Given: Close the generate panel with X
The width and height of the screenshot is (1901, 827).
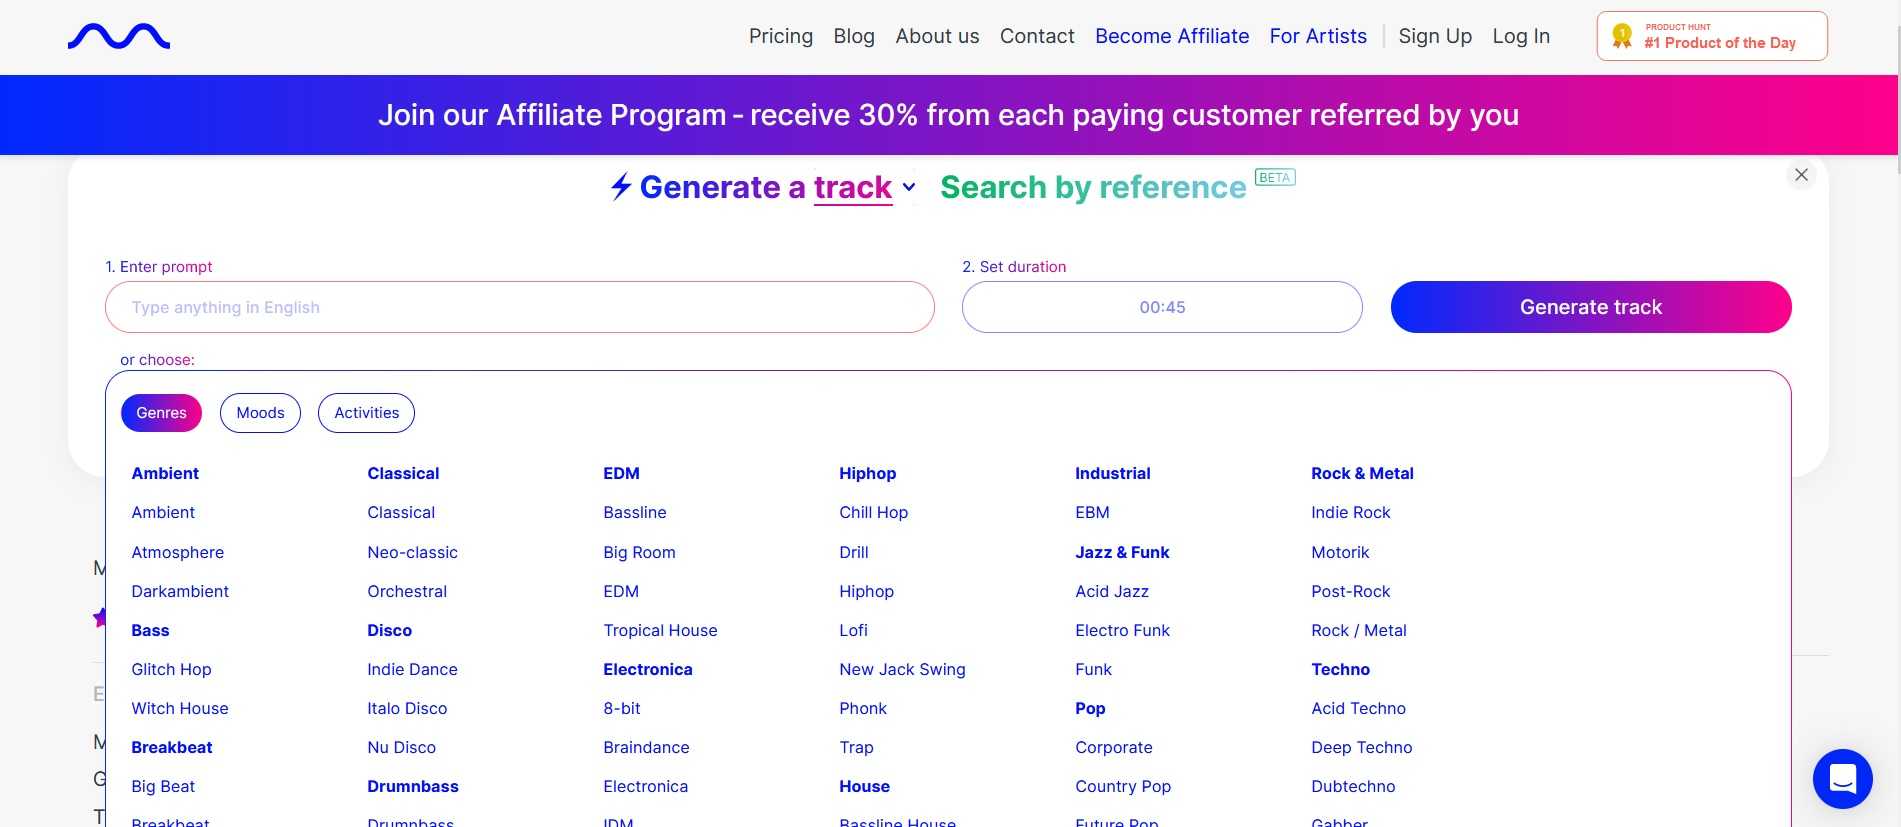Looking at the screenshot, I should coord(1801,175).
